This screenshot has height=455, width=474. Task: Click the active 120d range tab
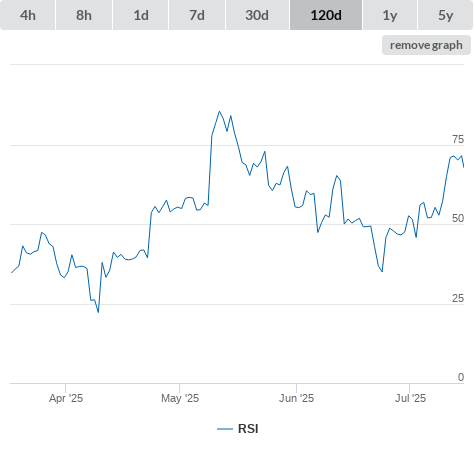(x=326, y=15)
